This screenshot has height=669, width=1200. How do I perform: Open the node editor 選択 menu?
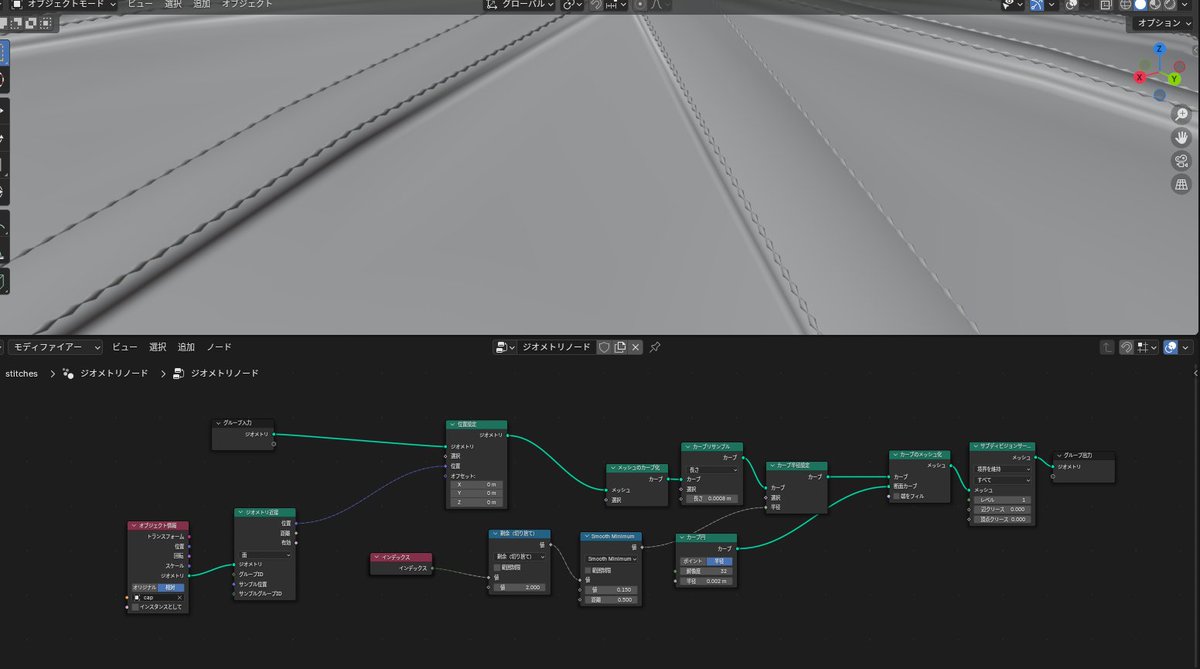[x=158, y=347]
